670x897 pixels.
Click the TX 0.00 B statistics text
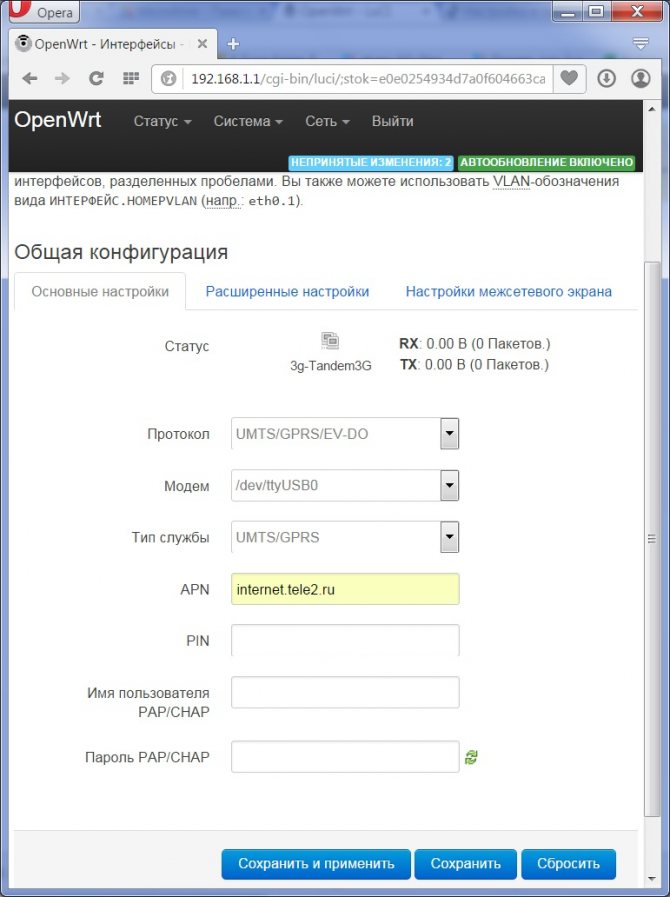click(x=474, y=364)
